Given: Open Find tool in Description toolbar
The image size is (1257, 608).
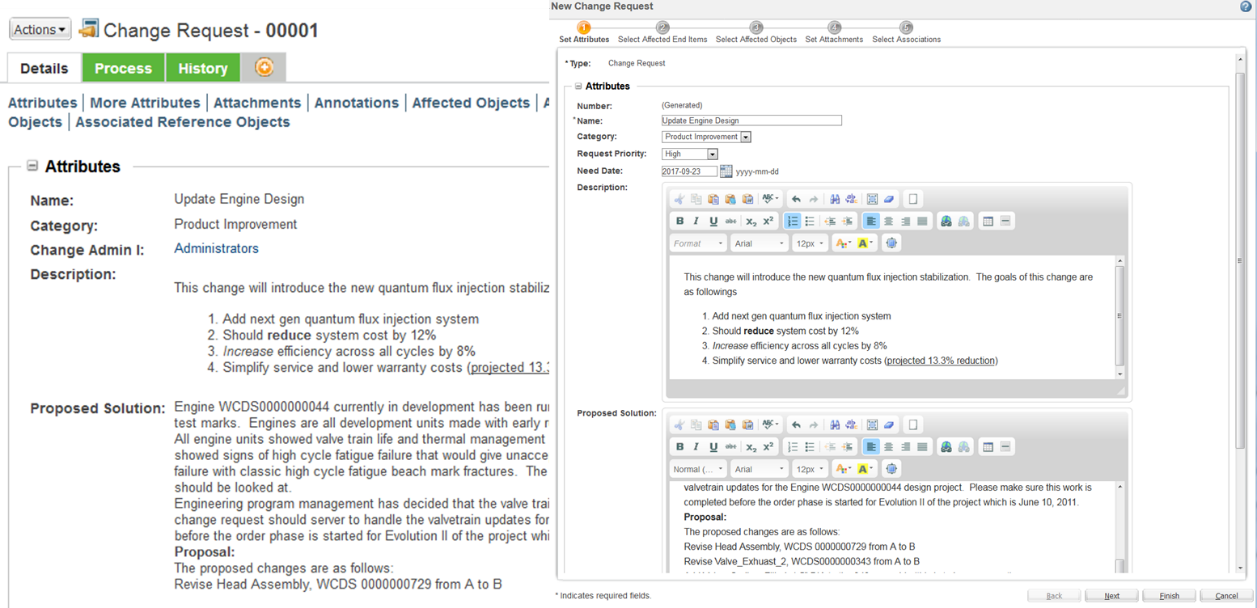Looking at the screenshot, I should click(835, 199).
